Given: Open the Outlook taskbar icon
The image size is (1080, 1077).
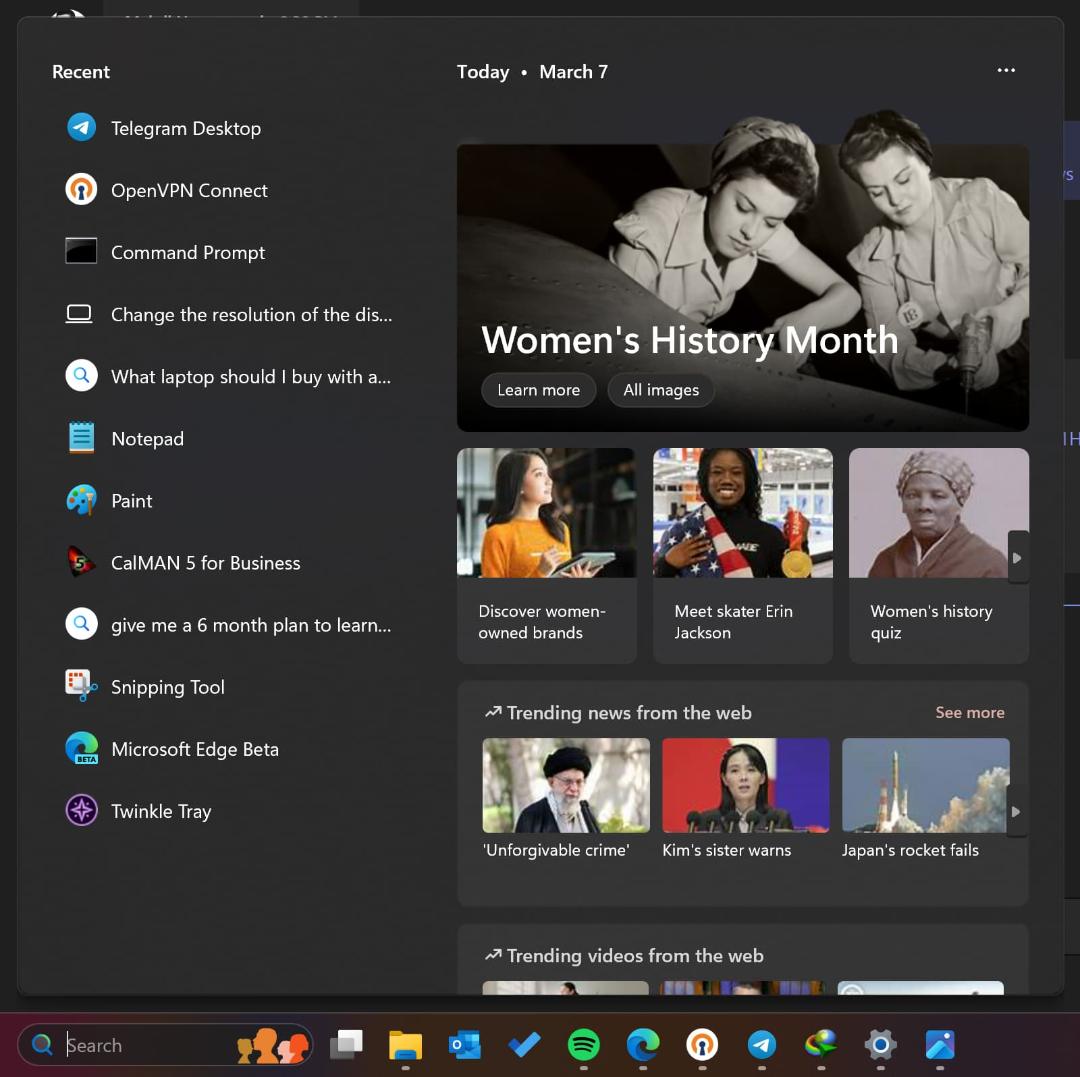Looking at the screenshot, I should (465, 1045).
